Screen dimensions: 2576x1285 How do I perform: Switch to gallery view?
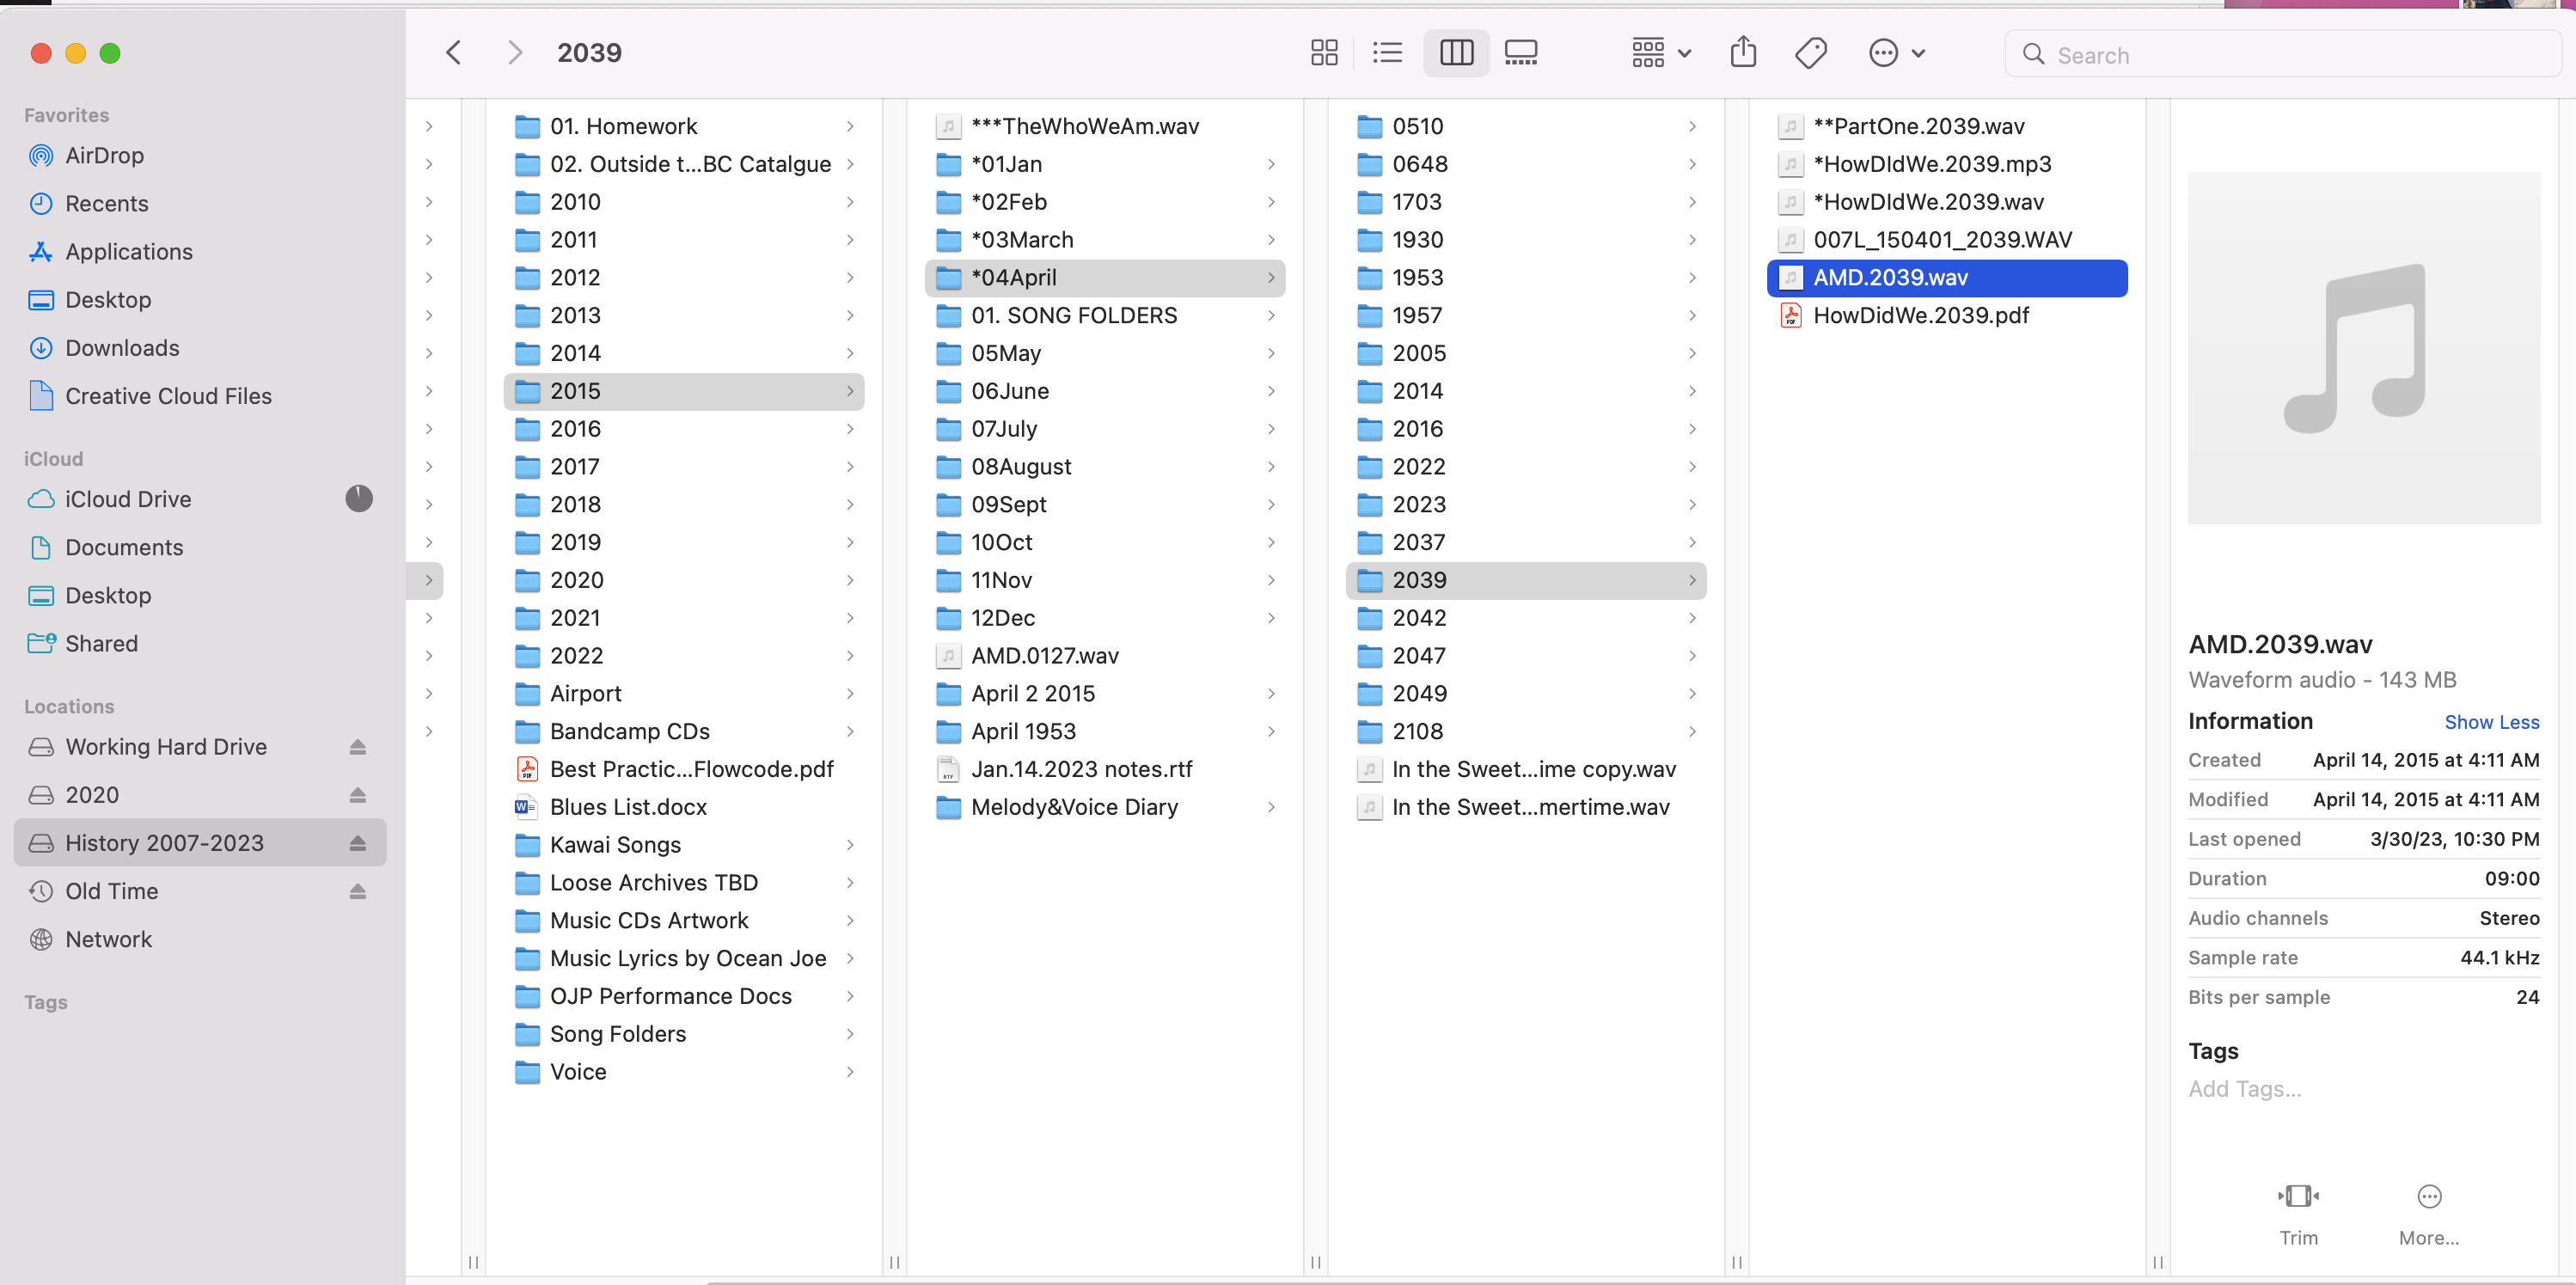1520,53
